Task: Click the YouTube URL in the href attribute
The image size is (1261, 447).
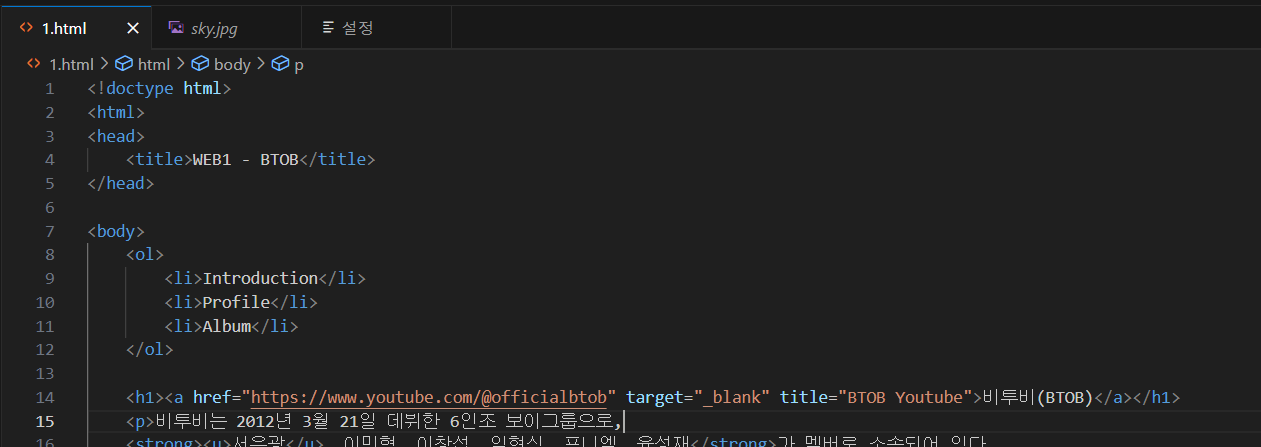Action: (x=430, y=397)
